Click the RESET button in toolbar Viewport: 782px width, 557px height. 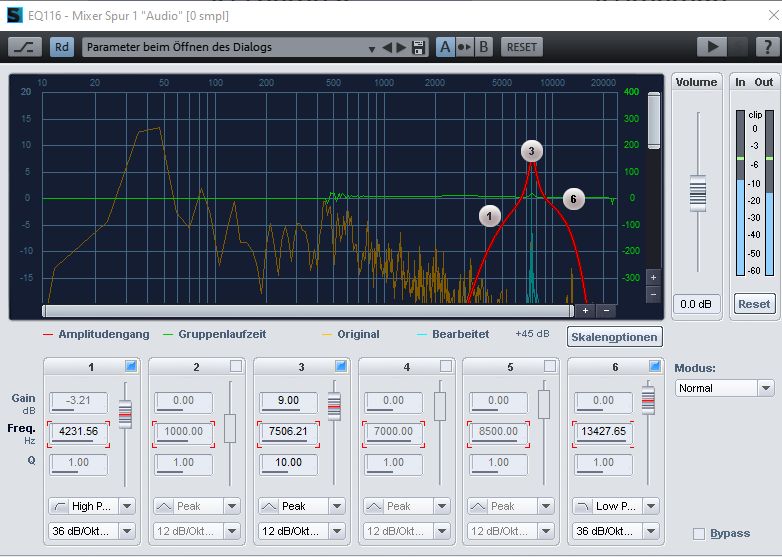[521, 47]
